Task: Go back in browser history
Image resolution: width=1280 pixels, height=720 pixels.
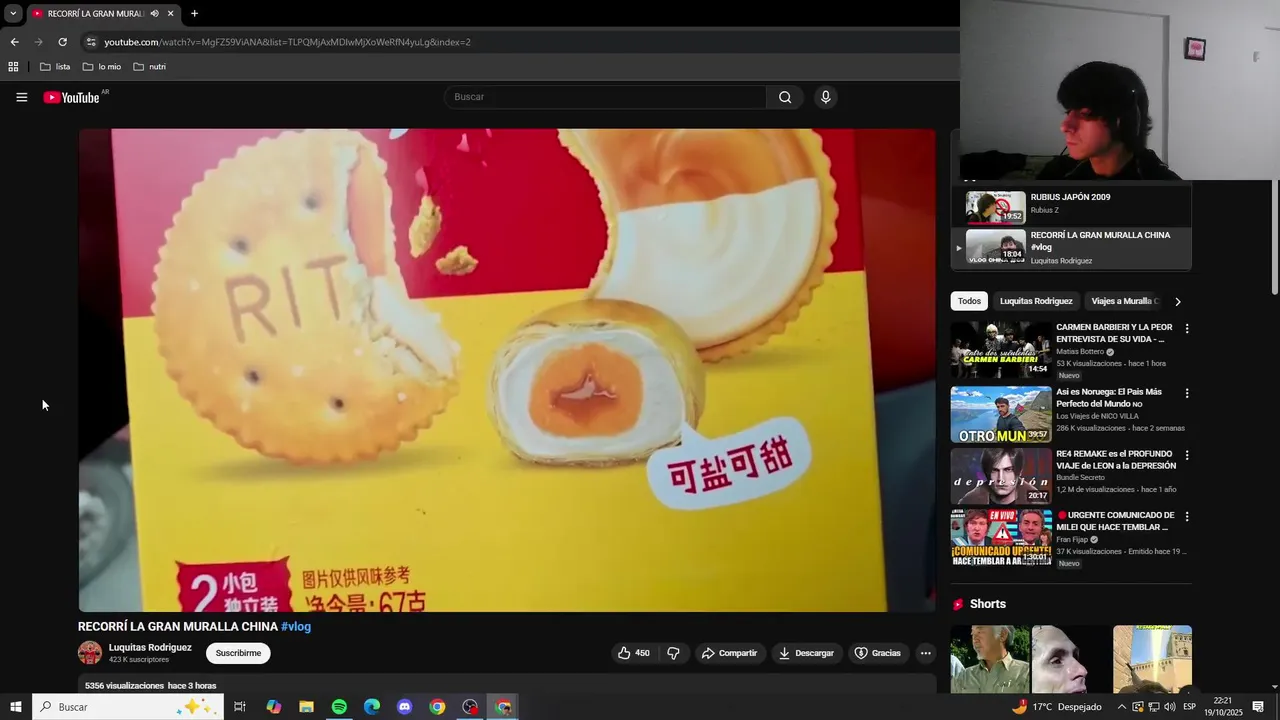Action: pyautogui.click(x=14, y=42)
